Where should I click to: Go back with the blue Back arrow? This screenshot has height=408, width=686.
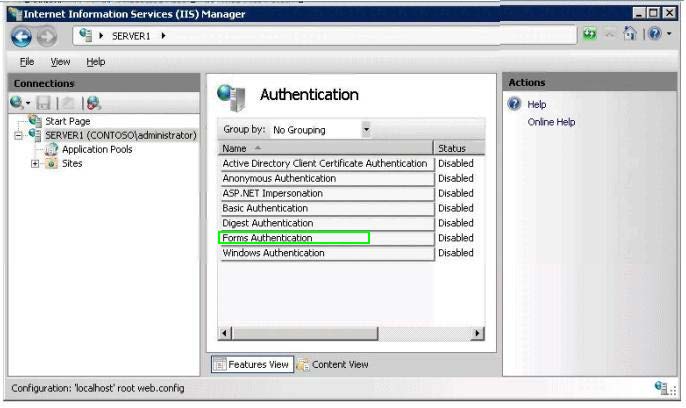[x=21, y=36]
